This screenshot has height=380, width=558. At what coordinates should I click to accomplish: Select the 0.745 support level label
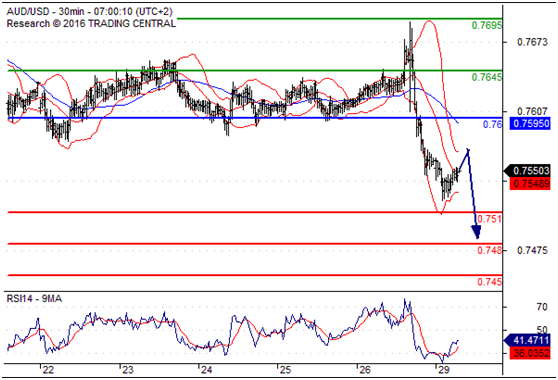489,282
